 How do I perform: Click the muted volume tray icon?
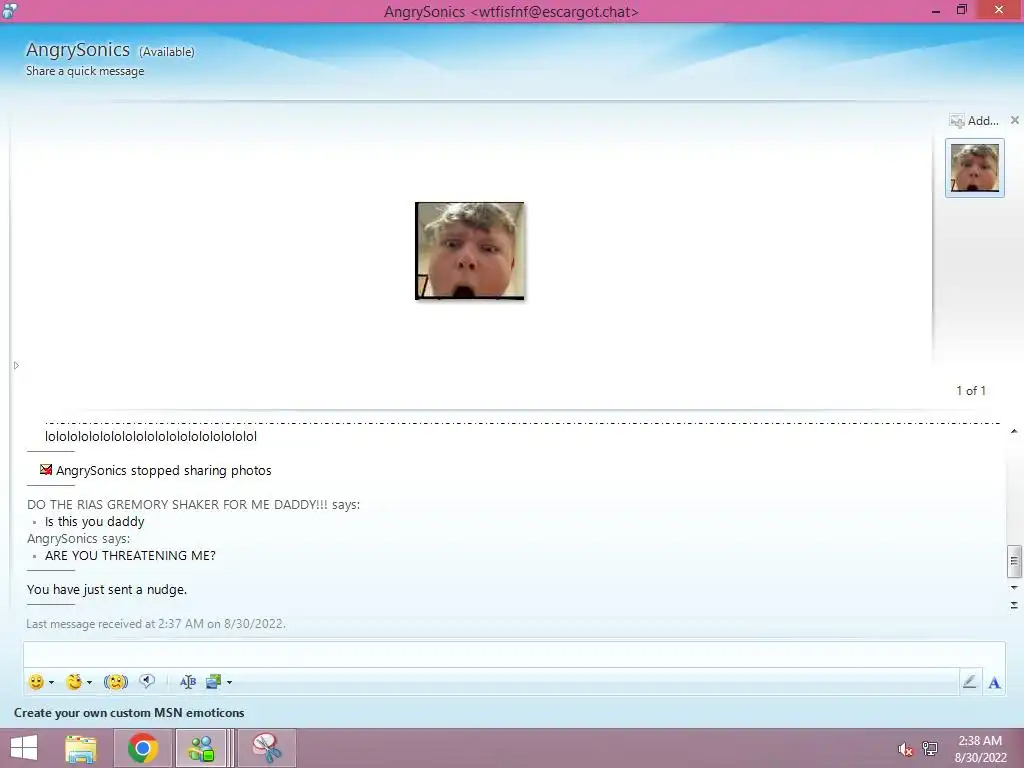coord(905,750)
